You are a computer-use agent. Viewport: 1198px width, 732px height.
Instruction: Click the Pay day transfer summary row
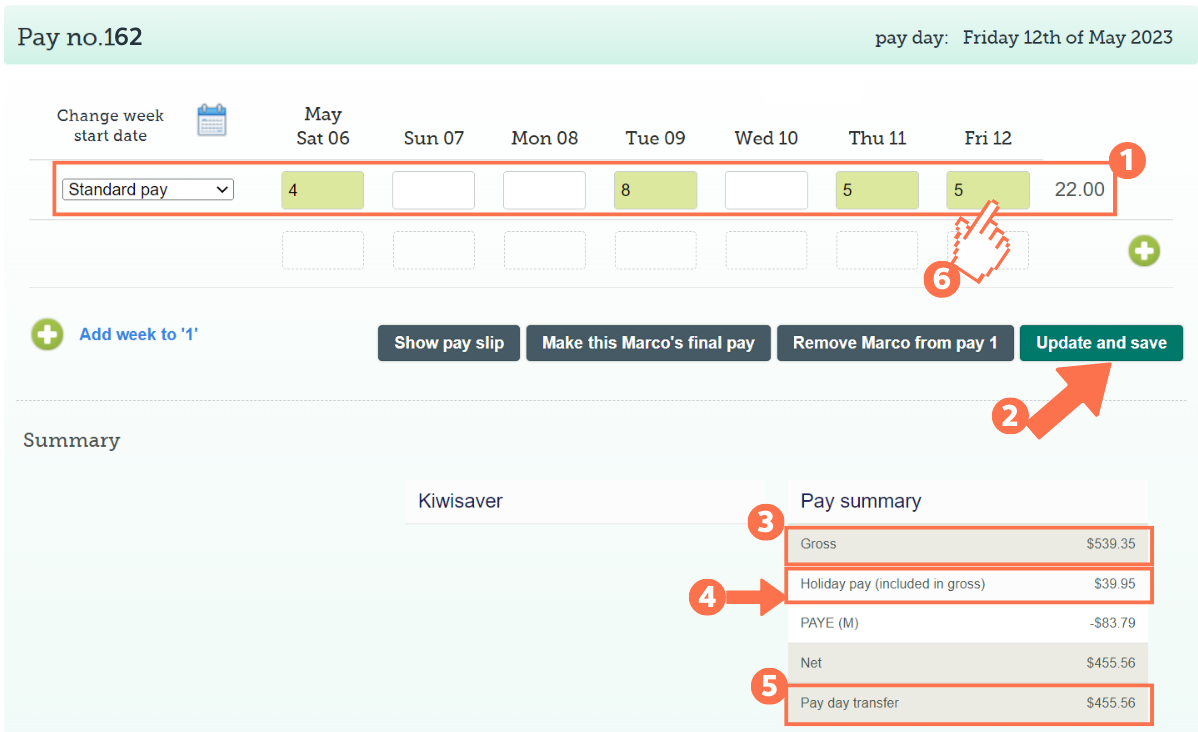(968, 704)
